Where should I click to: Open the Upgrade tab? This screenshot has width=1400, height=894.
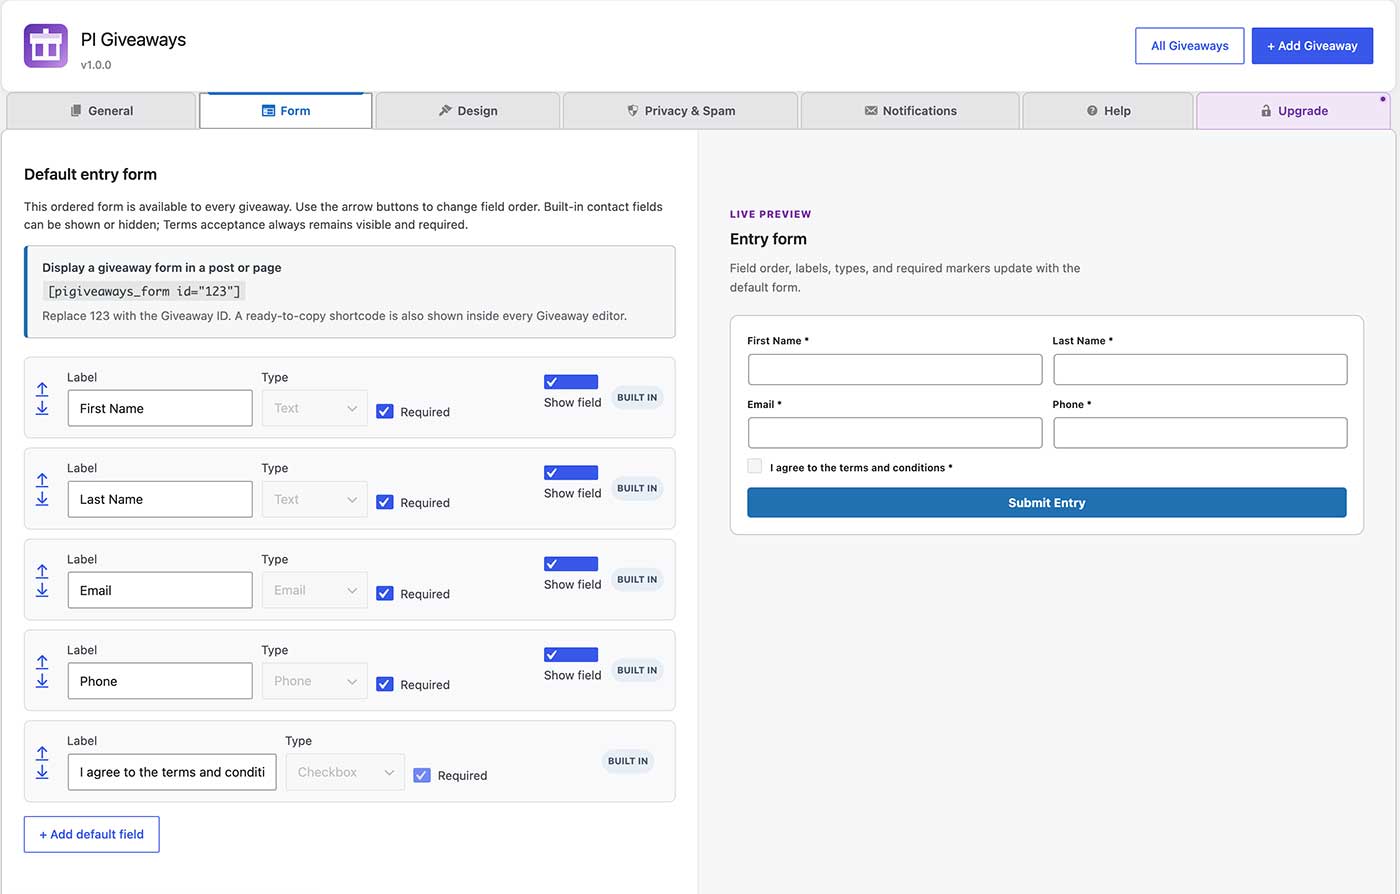pyautogui.click(x=1294, y=111)
